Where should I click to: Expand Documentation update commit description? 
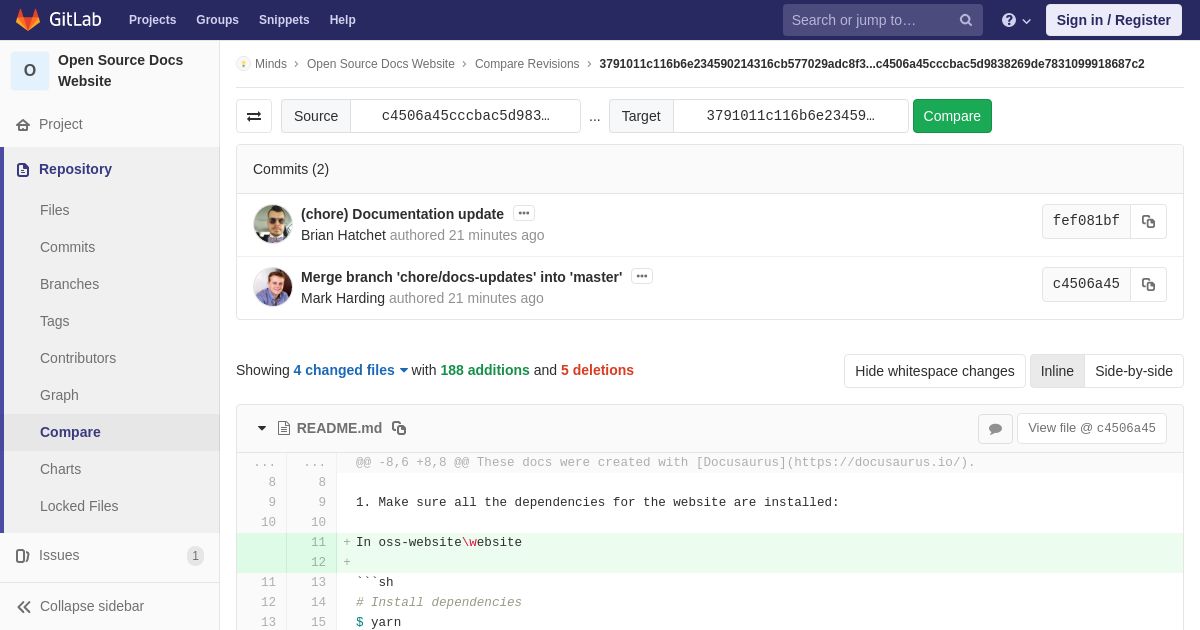point(524,213)
